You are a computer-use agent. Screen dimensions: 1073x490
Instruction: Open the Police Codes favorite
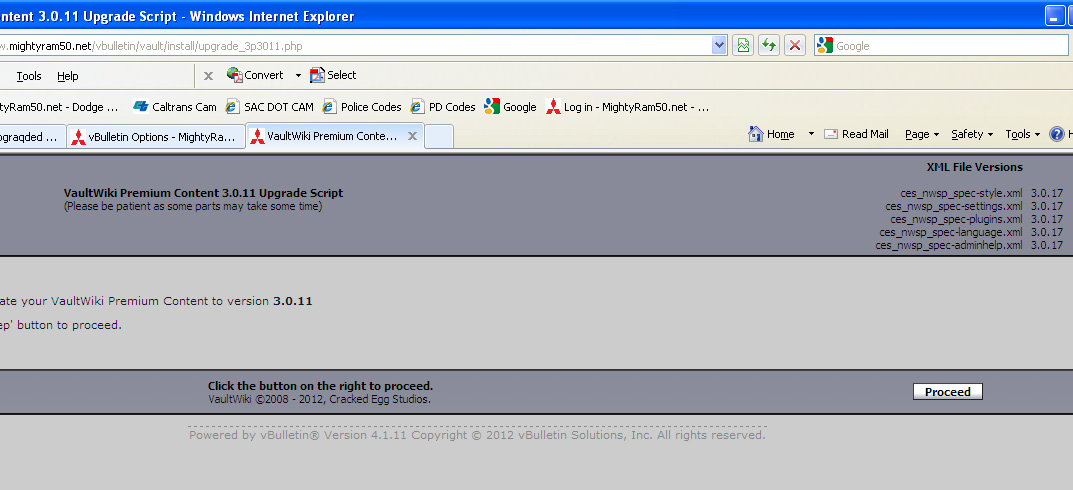(362, 107)
